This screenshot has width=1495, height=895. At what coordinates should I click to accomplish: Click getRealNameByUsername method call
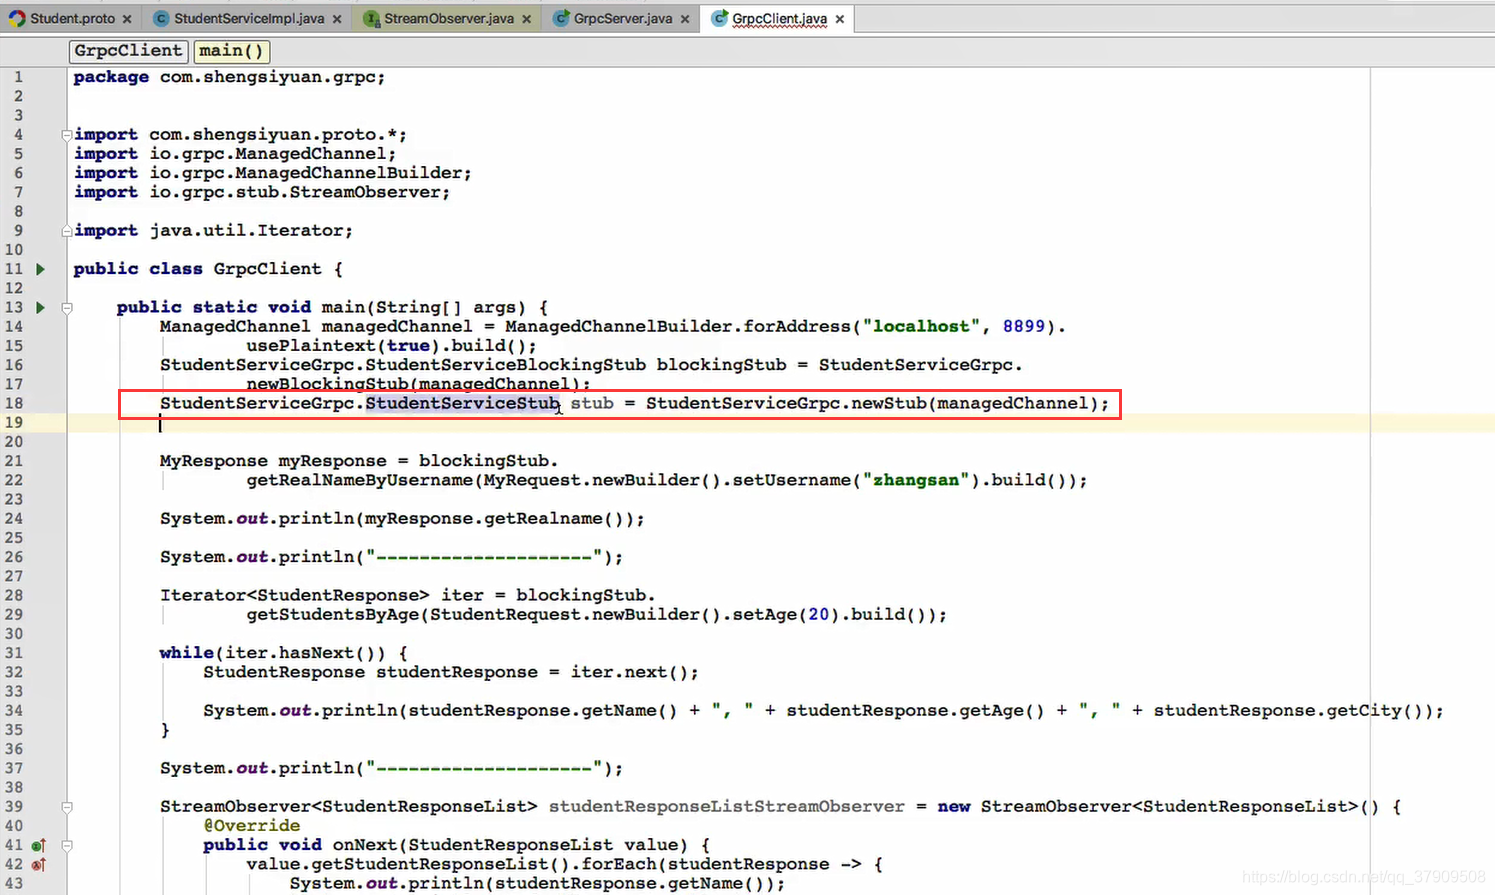point(360,480)
